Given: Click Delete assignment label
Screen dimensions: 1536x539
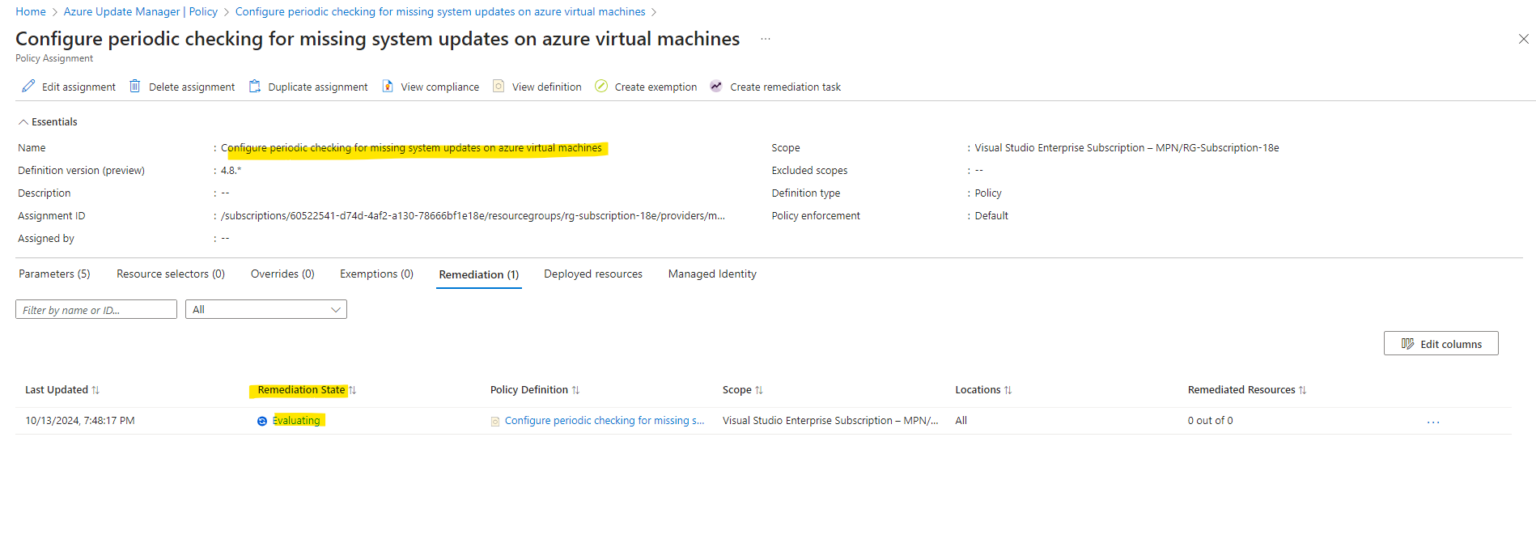Looking at the screenshot, I should pyautogui.click(x=192, y=87).
